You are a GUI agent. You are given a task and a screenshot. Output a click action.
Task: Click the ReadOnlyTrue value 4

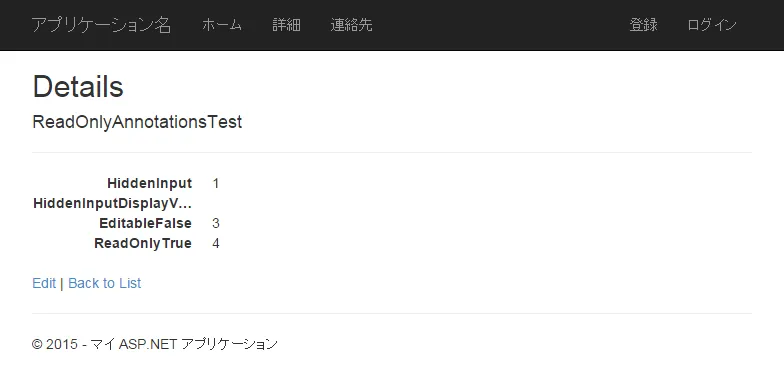216,243
